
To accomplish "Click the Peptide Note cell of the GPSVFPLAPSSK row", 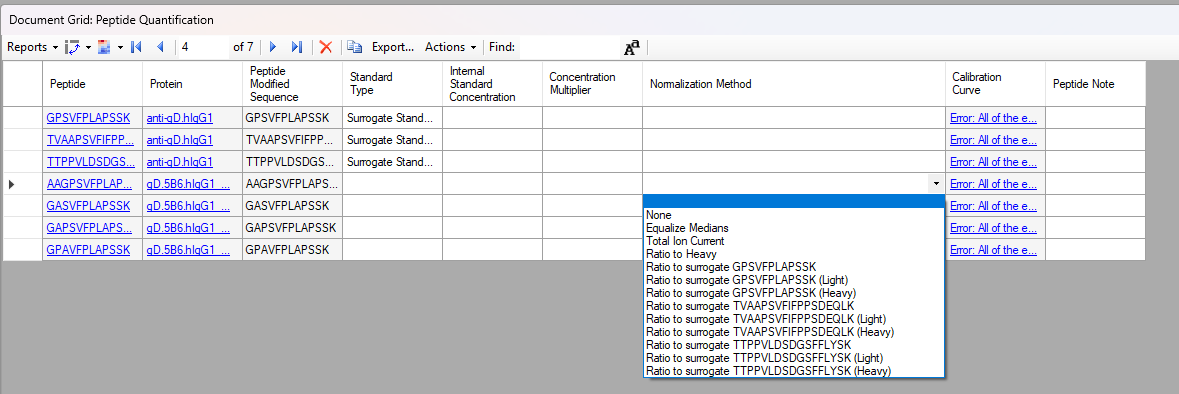I will [1095, 118].
